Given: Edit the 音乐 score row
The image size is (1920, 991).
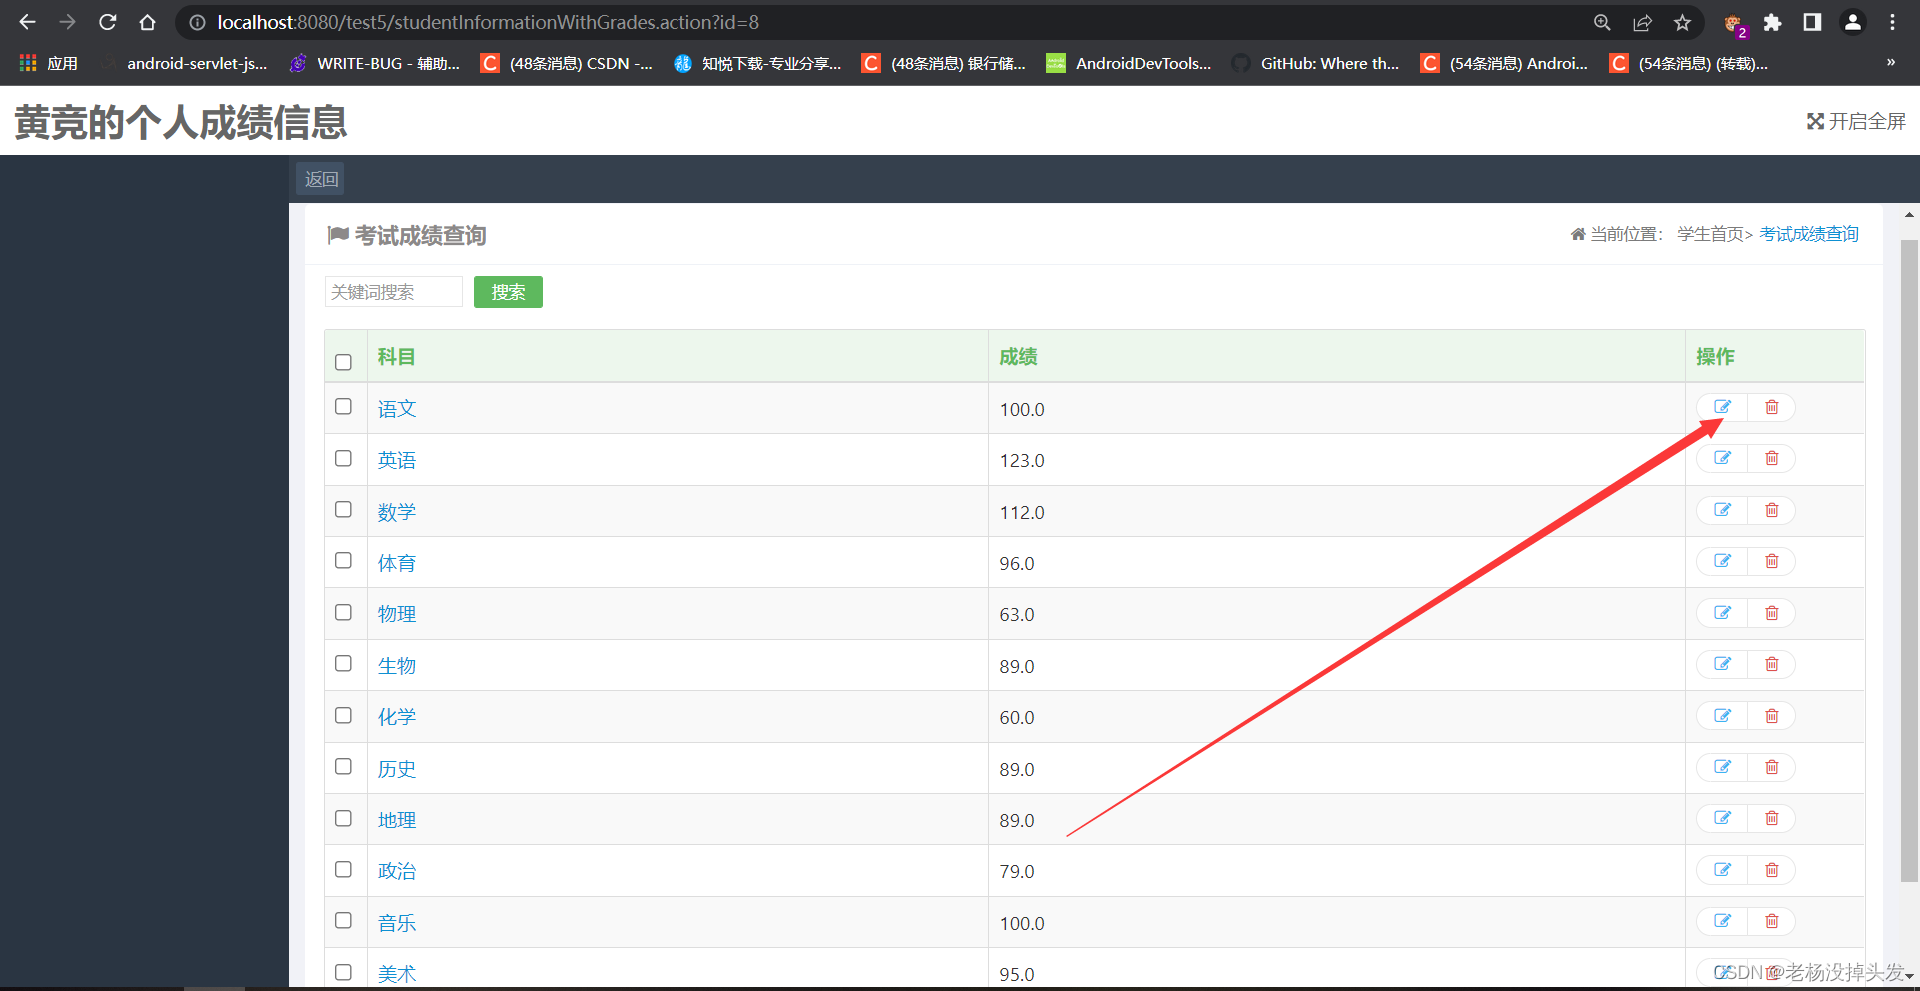Looking at the screenshot, I should click(1722, 921).
